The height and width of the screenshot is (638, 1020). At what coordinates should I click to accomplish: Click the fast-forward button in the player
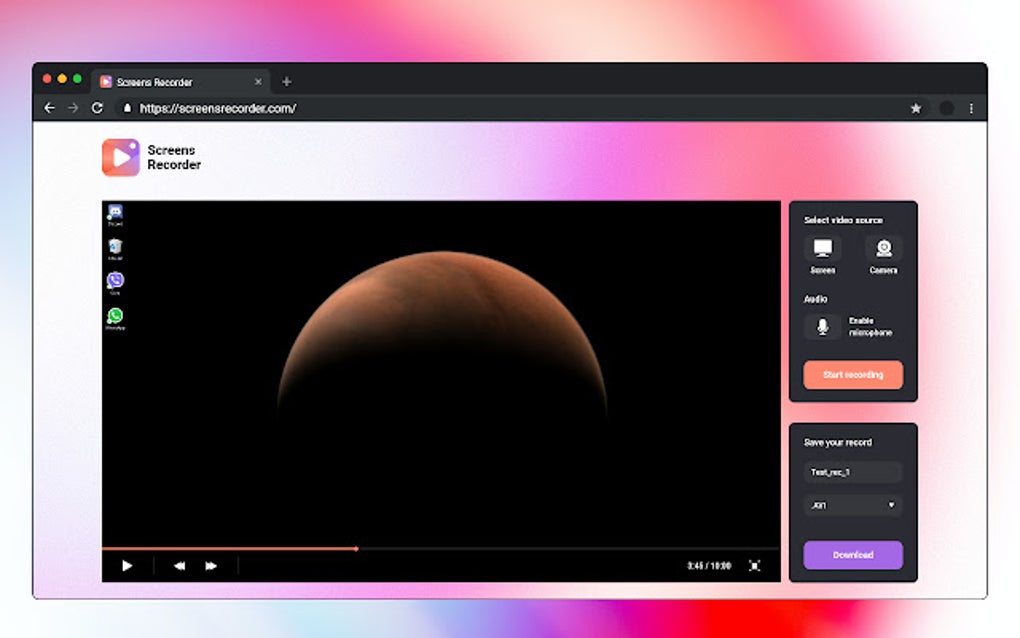pyautogui.click(x=211, y=566)
